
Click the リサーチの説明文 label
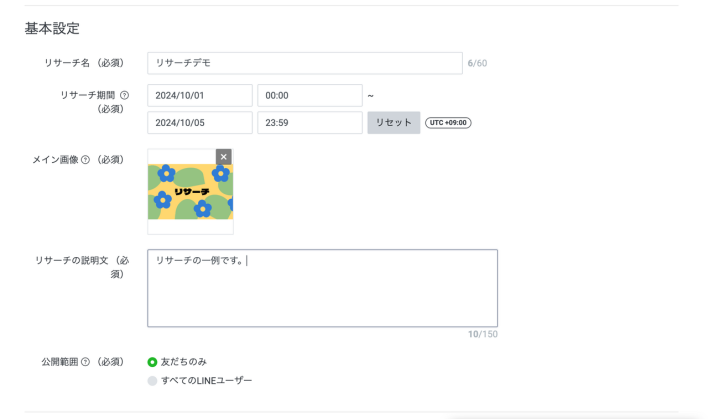pos(82,267)
